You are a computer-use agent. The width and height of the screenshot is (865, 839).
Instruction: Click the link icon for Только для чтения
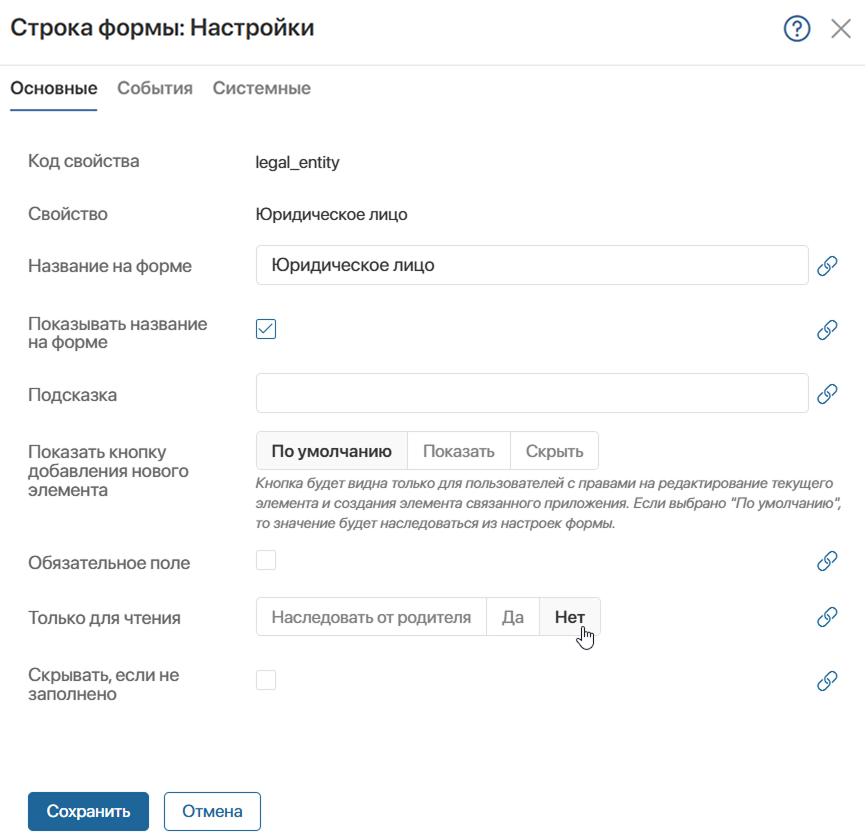(x=827, y=617)
